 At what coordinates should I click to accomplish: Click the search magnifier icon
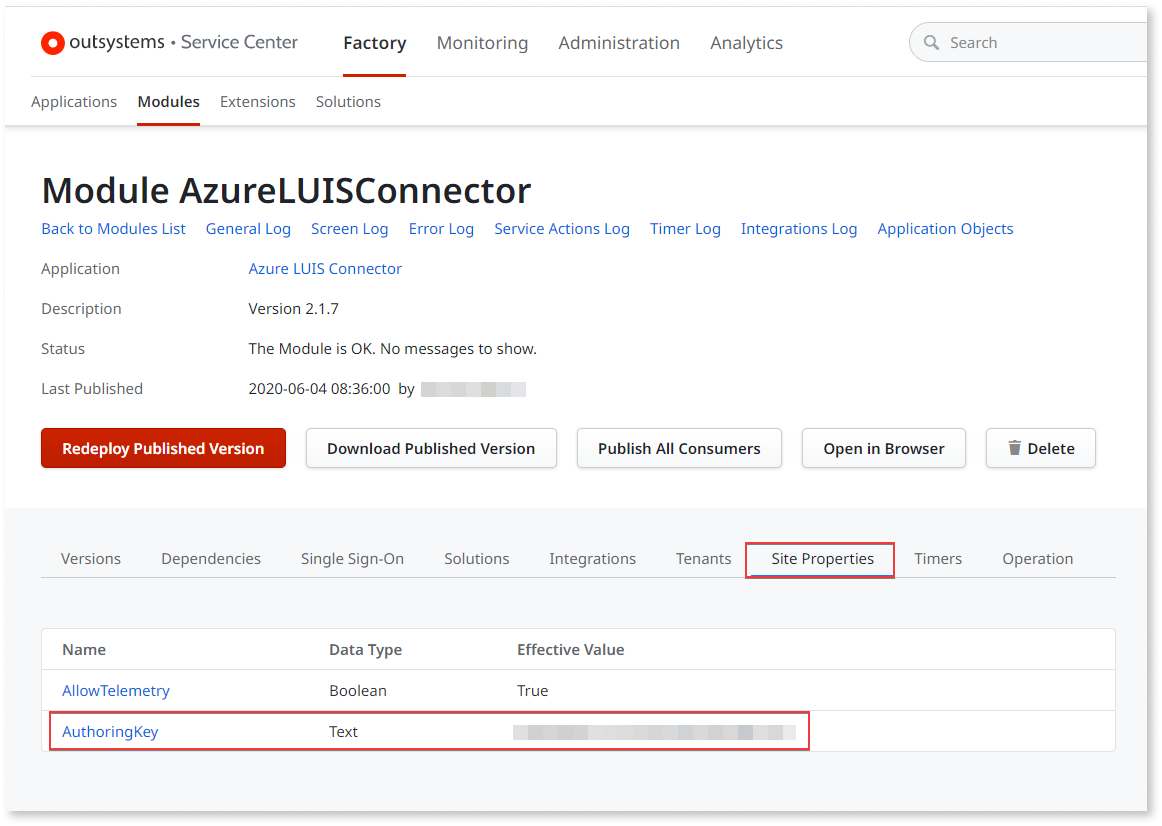(x=931, y=42)
